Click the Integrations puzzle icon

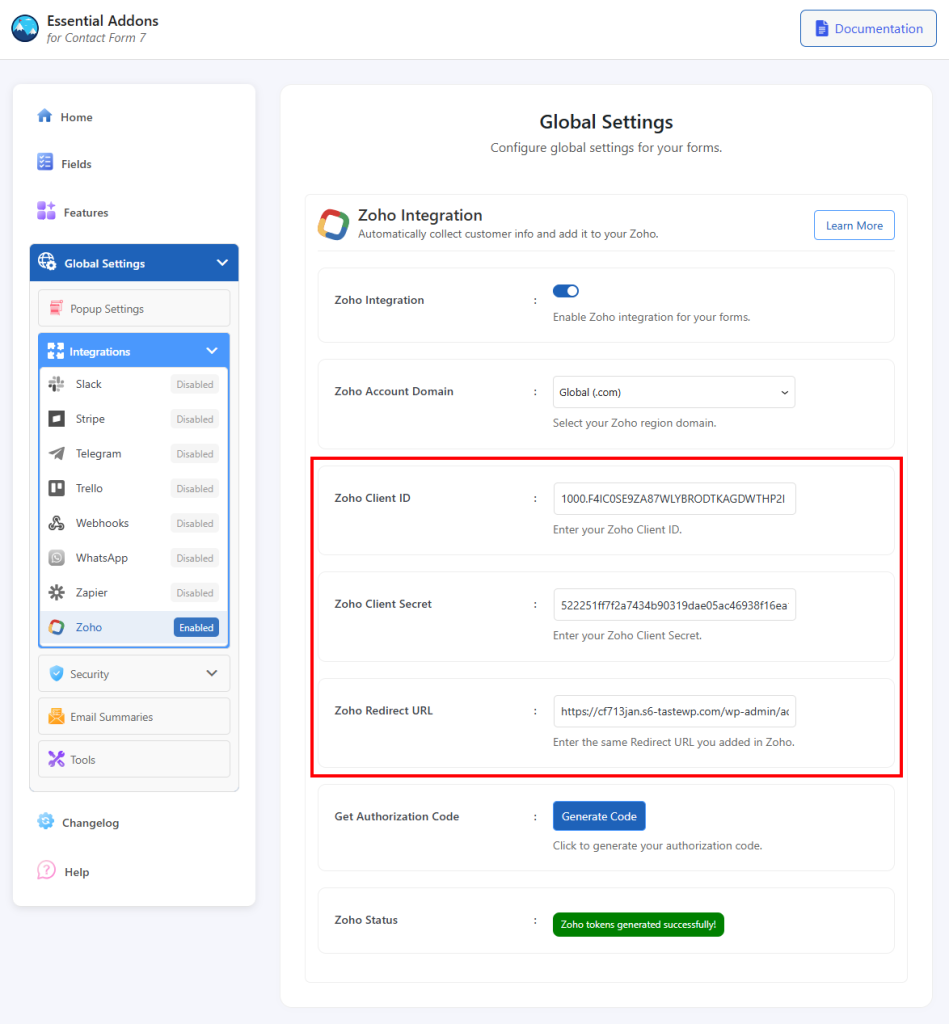click(x=56, y=351)
